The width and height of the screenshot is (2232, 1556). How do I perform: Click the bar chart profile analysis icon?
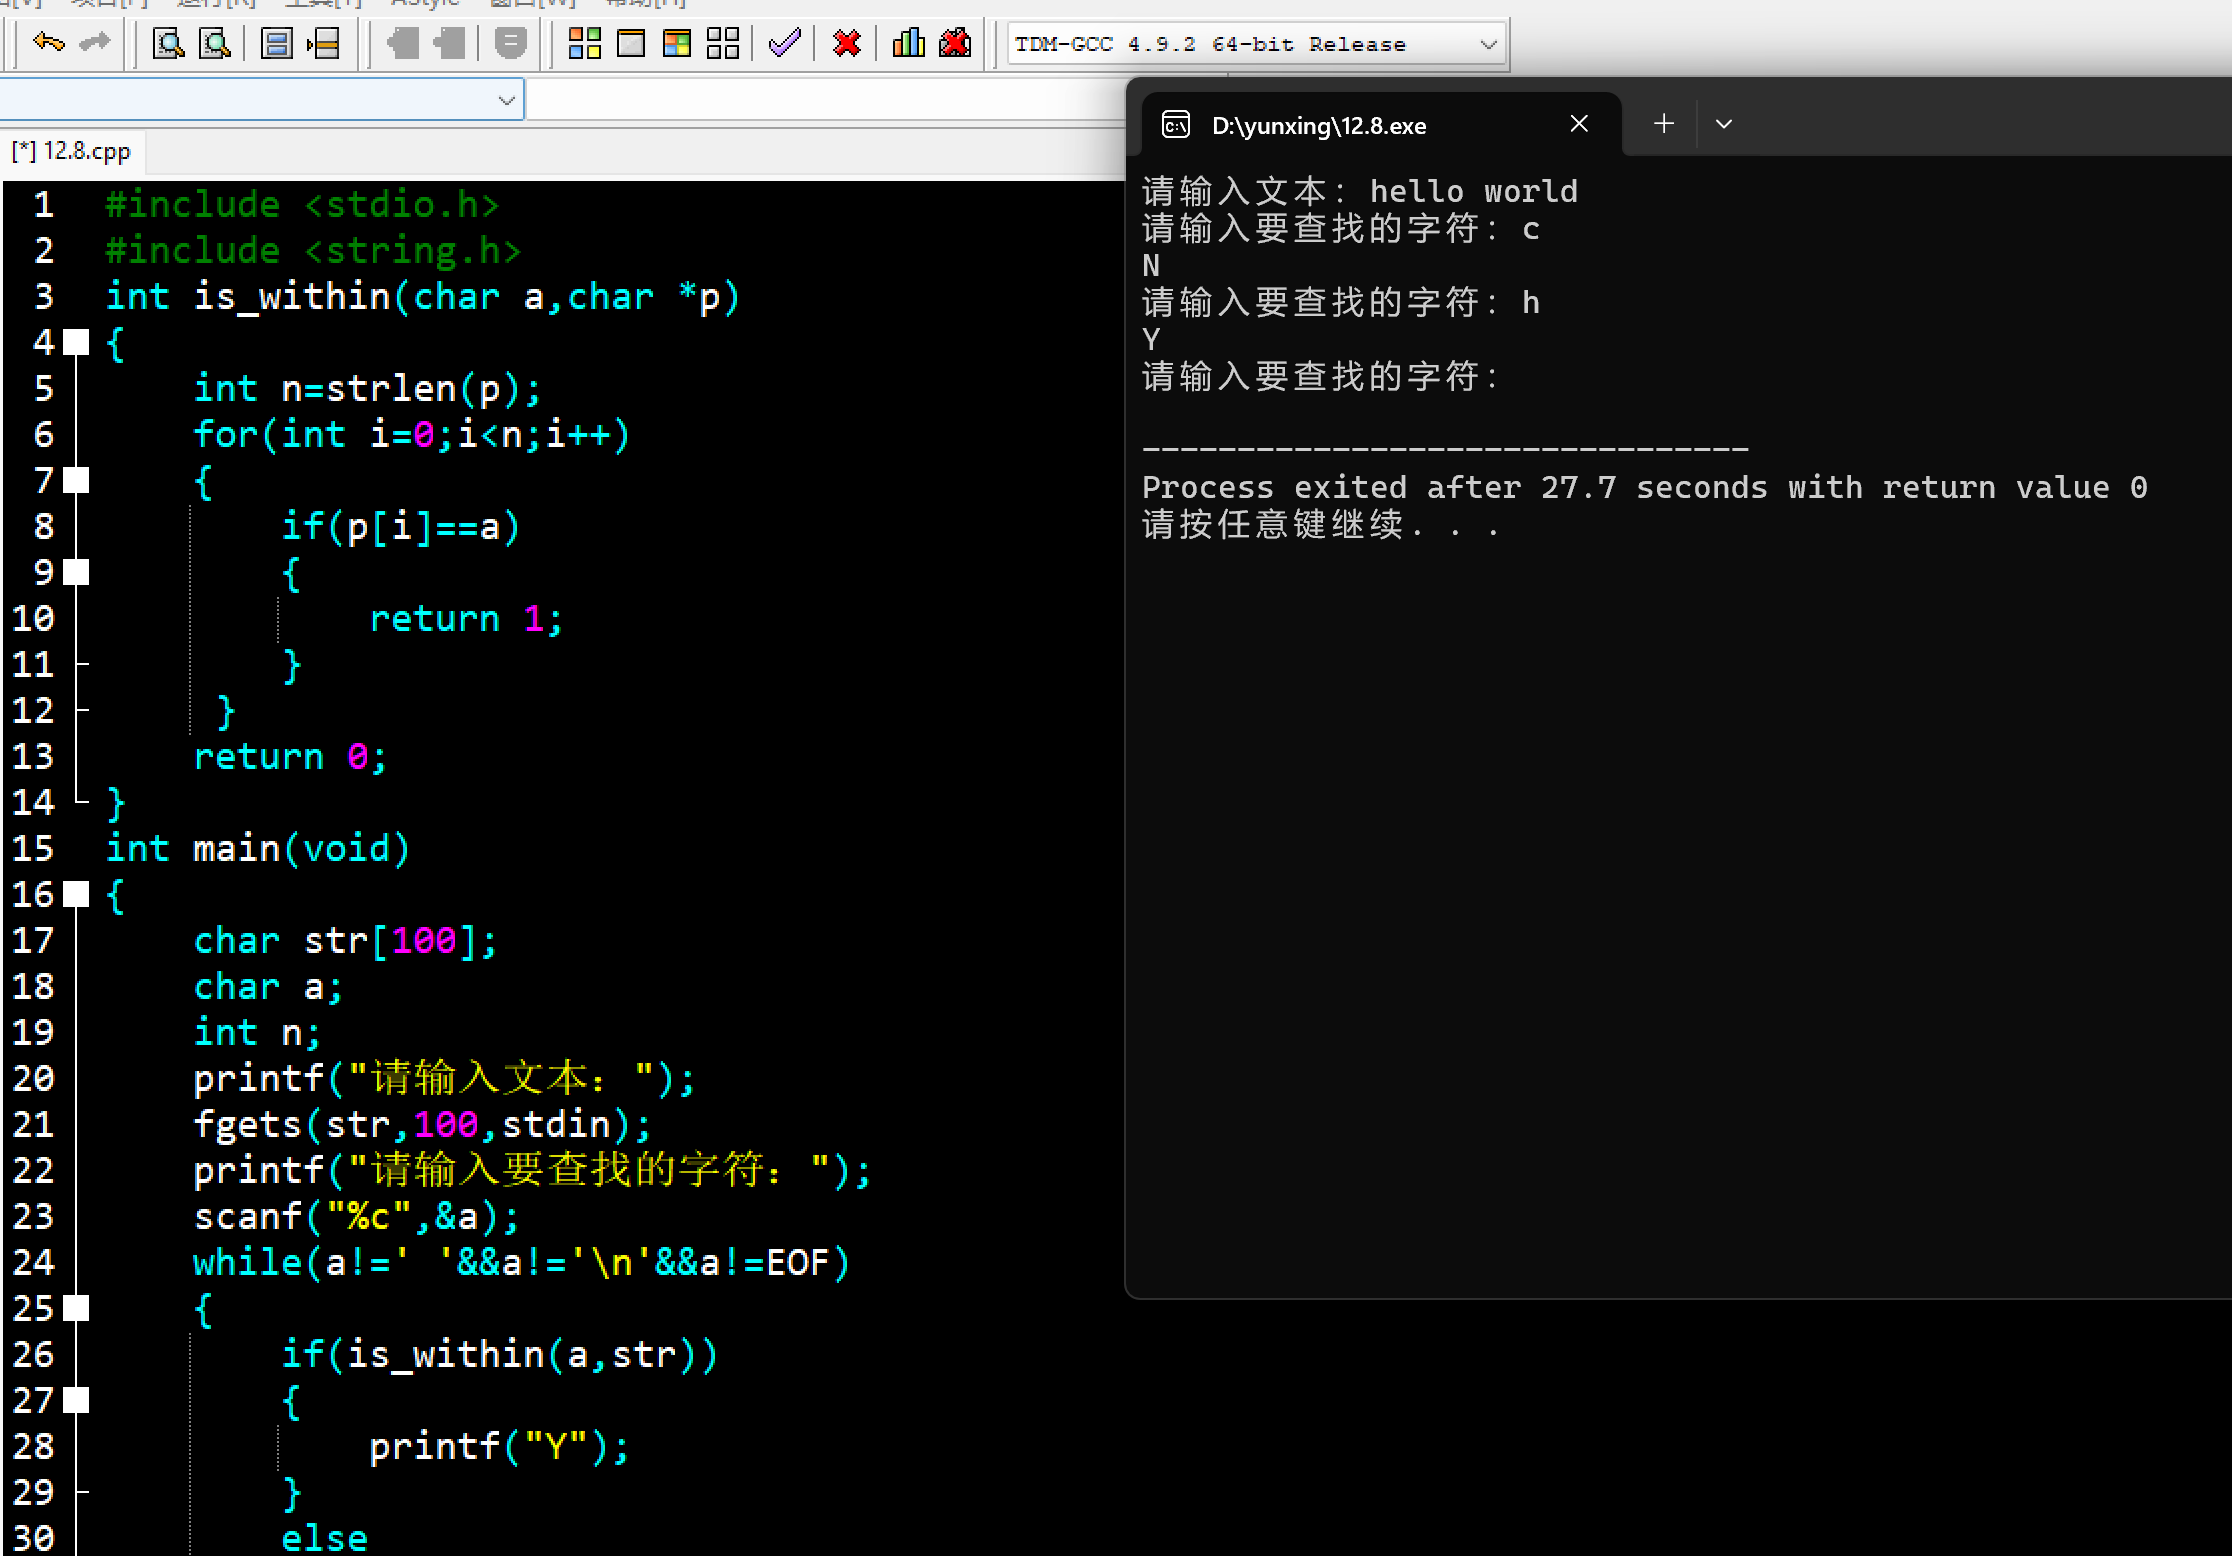click(x=908, y=43)
